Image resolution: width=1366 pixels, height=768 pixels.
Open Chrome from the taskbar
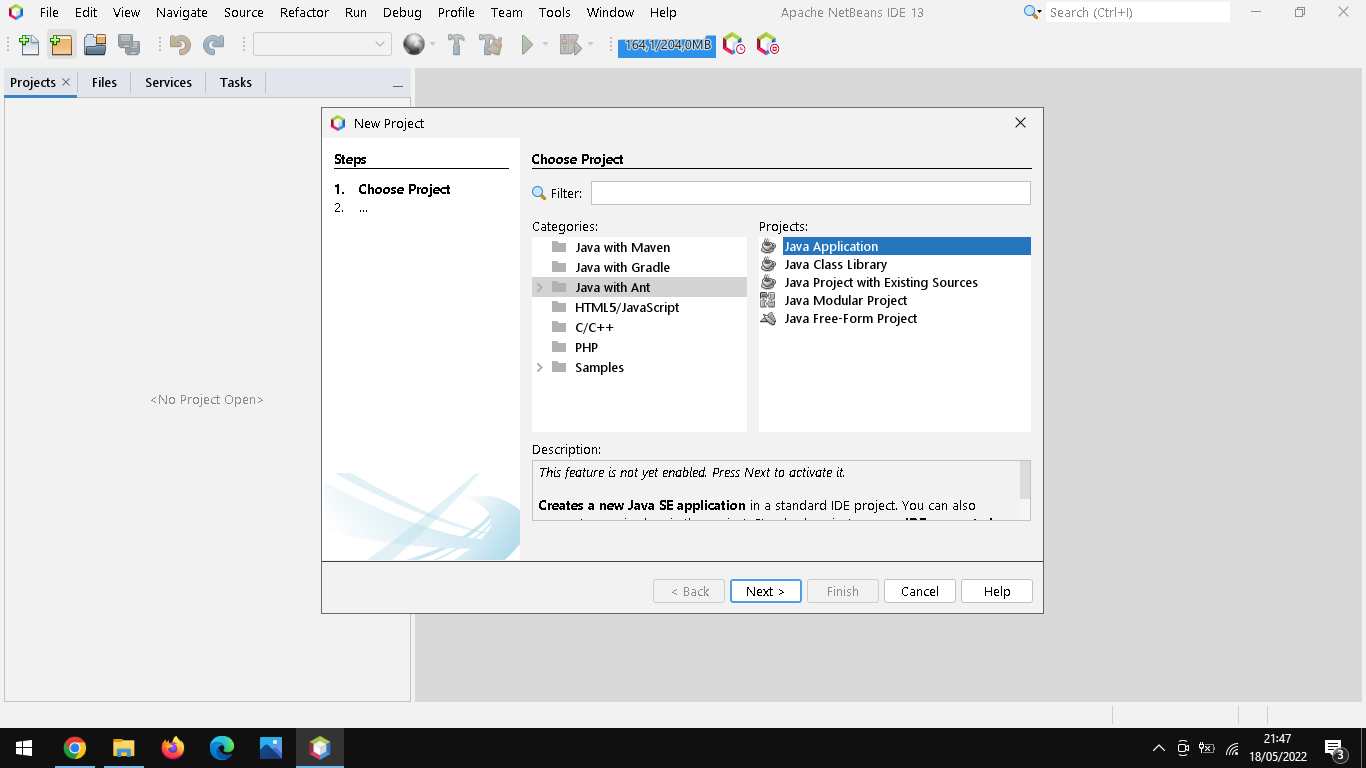[x=74, y=748]
